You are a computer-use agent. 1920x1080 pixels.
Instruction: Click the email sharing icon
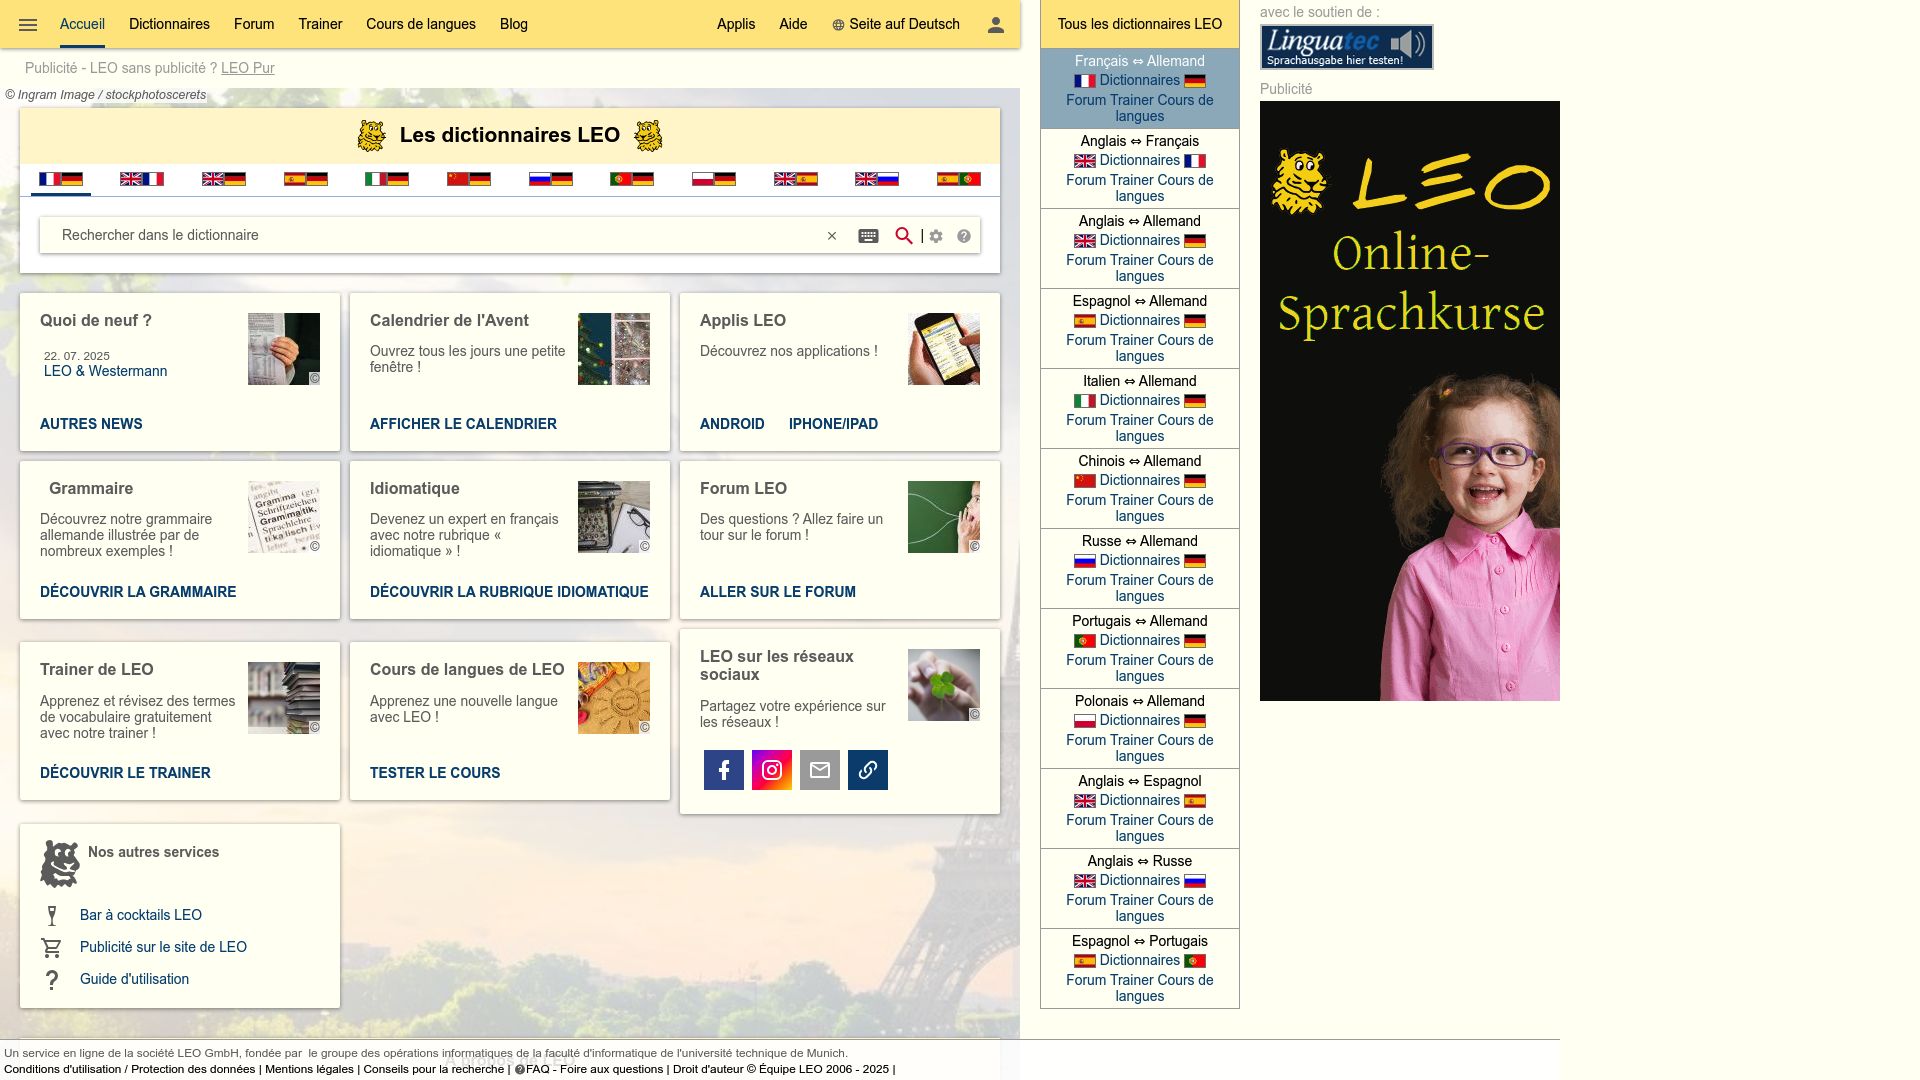tap(819, 769)
